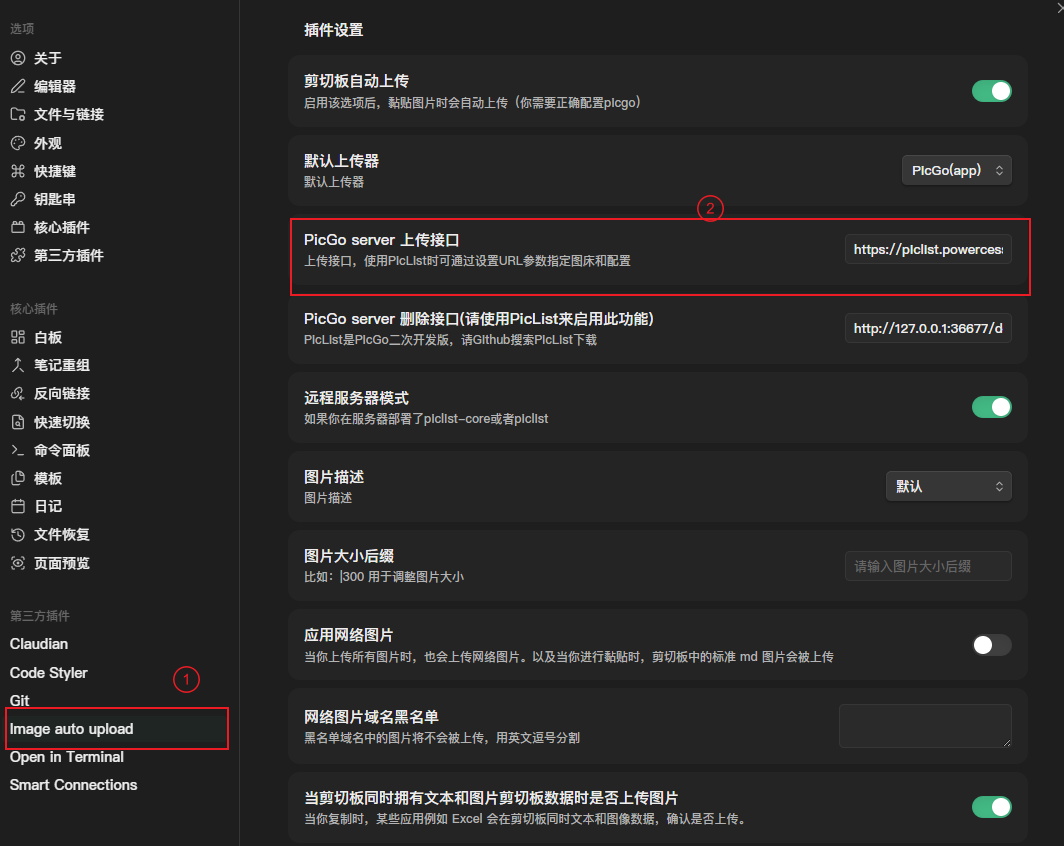
Task: Click the 文件与链接 folder icon
Action: pyautogui.click(x=18, y=114)
